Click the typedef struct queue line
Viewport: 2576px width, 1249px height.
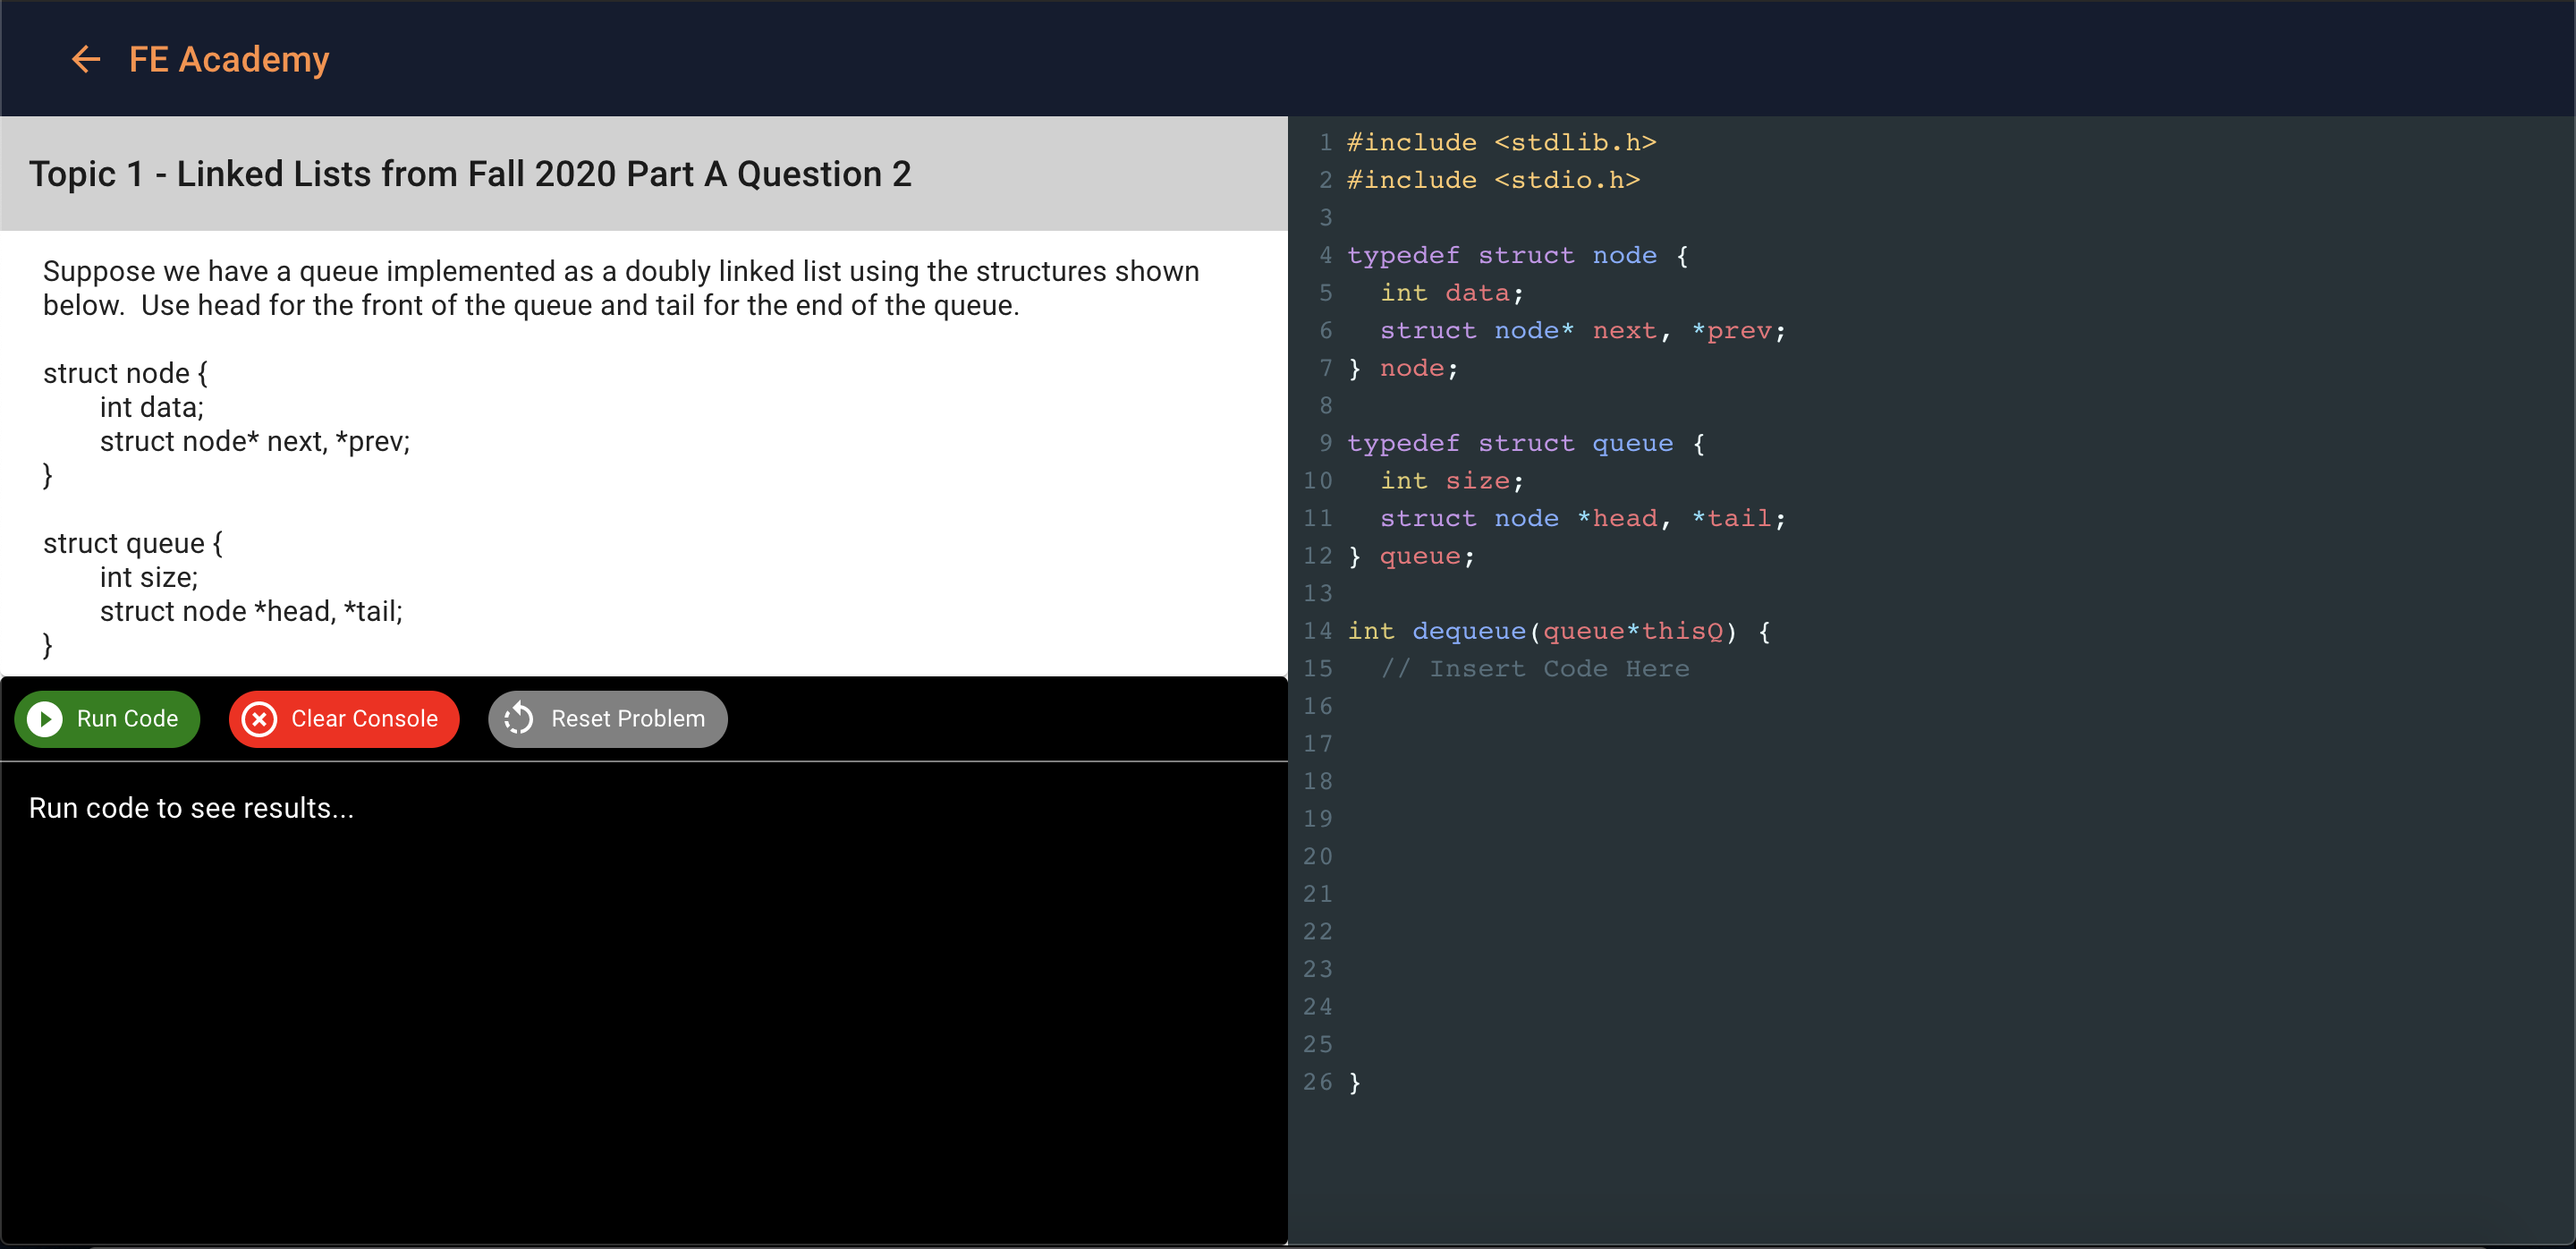pyautogui.click(x=1524, y=443)
